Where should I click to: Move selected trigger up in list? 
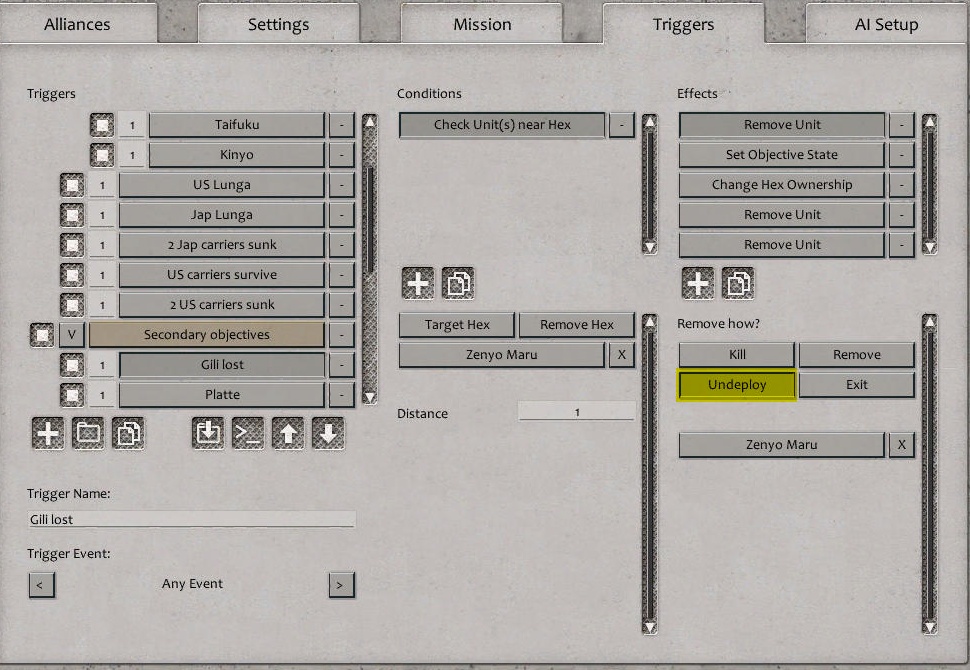(288, 433)
